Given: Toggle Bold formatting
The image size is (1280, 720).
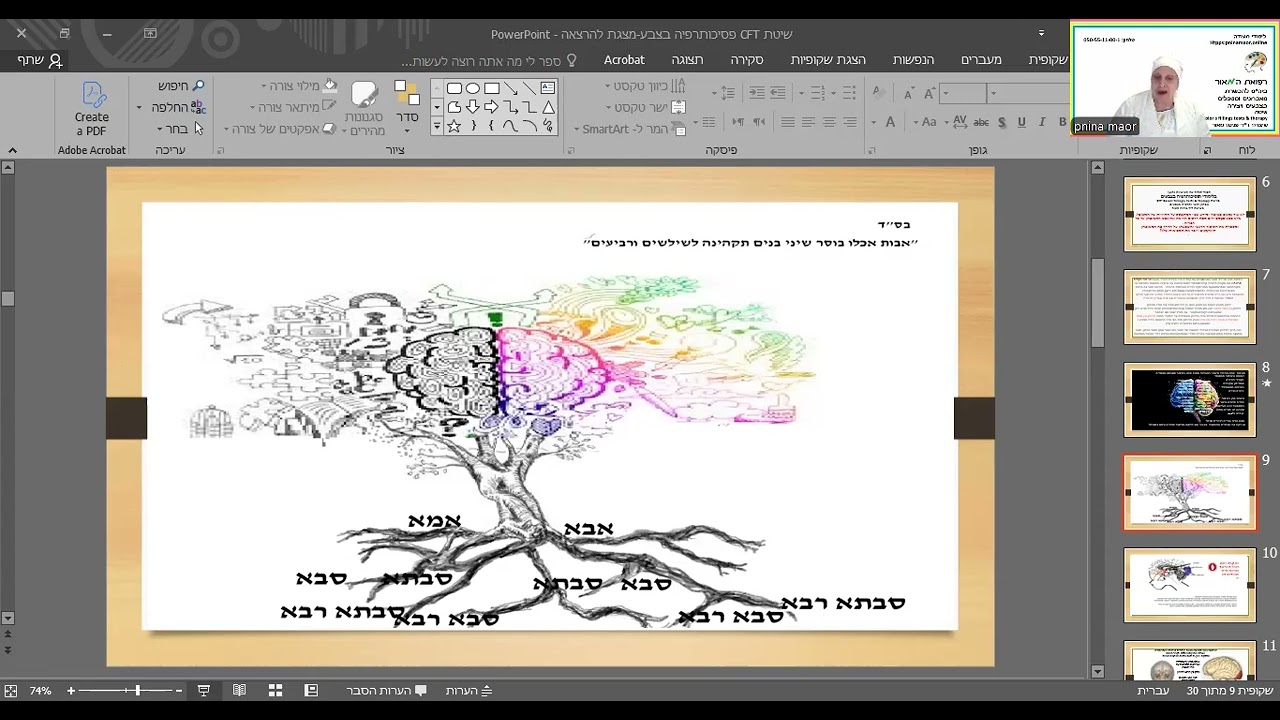Looking at the screenshot, I should click(1061, 122).
